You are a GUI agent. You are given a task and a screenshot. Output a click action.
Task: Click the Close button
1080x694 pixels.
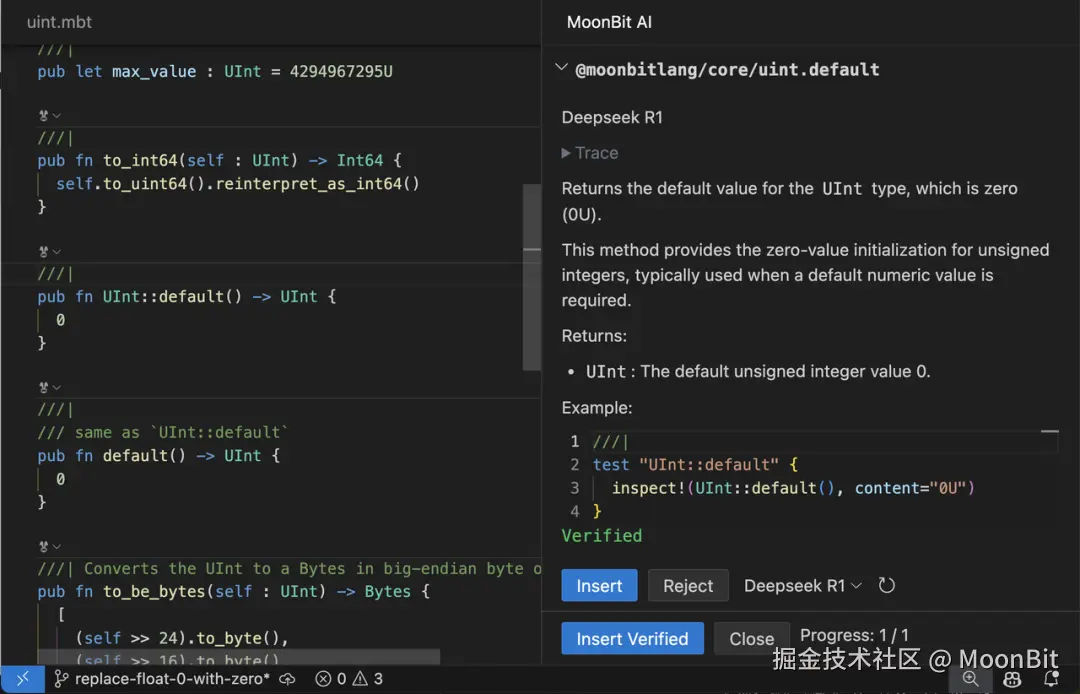pos(751,638)
